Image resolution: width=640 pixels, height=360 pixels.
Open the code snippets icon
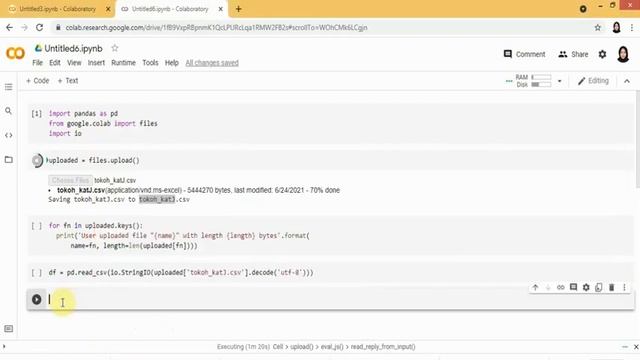pyautogui.click(x=9, y=135)
